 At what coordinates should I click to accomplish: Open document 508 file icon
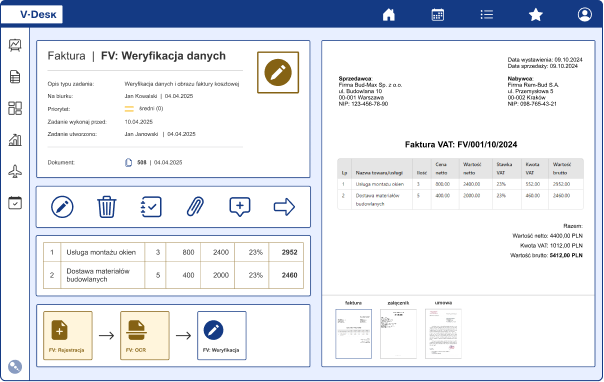click(129, 163)
